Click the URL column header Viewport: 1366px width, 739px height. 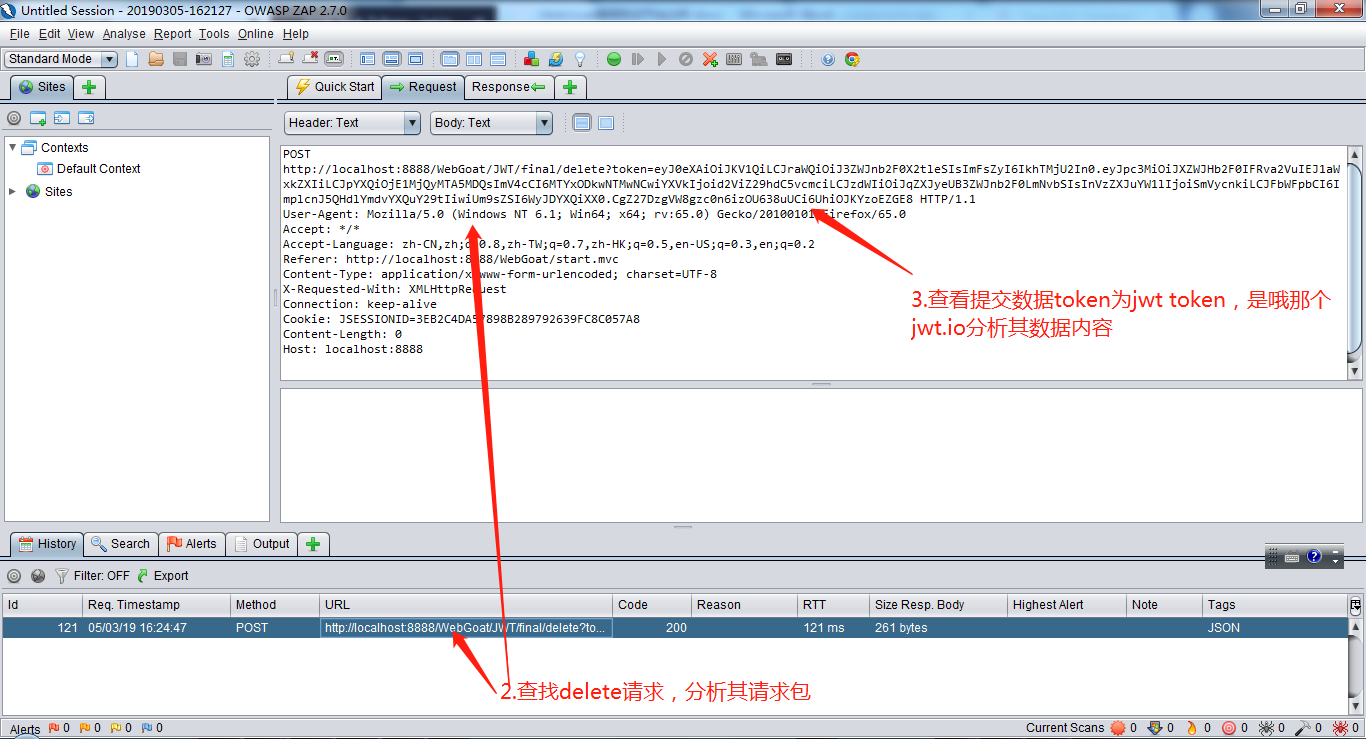click(x=466, y=605)
